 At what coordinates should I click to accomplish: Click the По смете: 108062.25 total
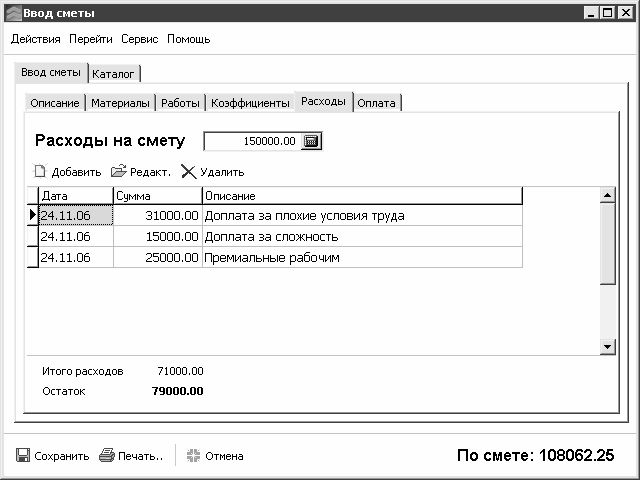click(x=536, y=455)
